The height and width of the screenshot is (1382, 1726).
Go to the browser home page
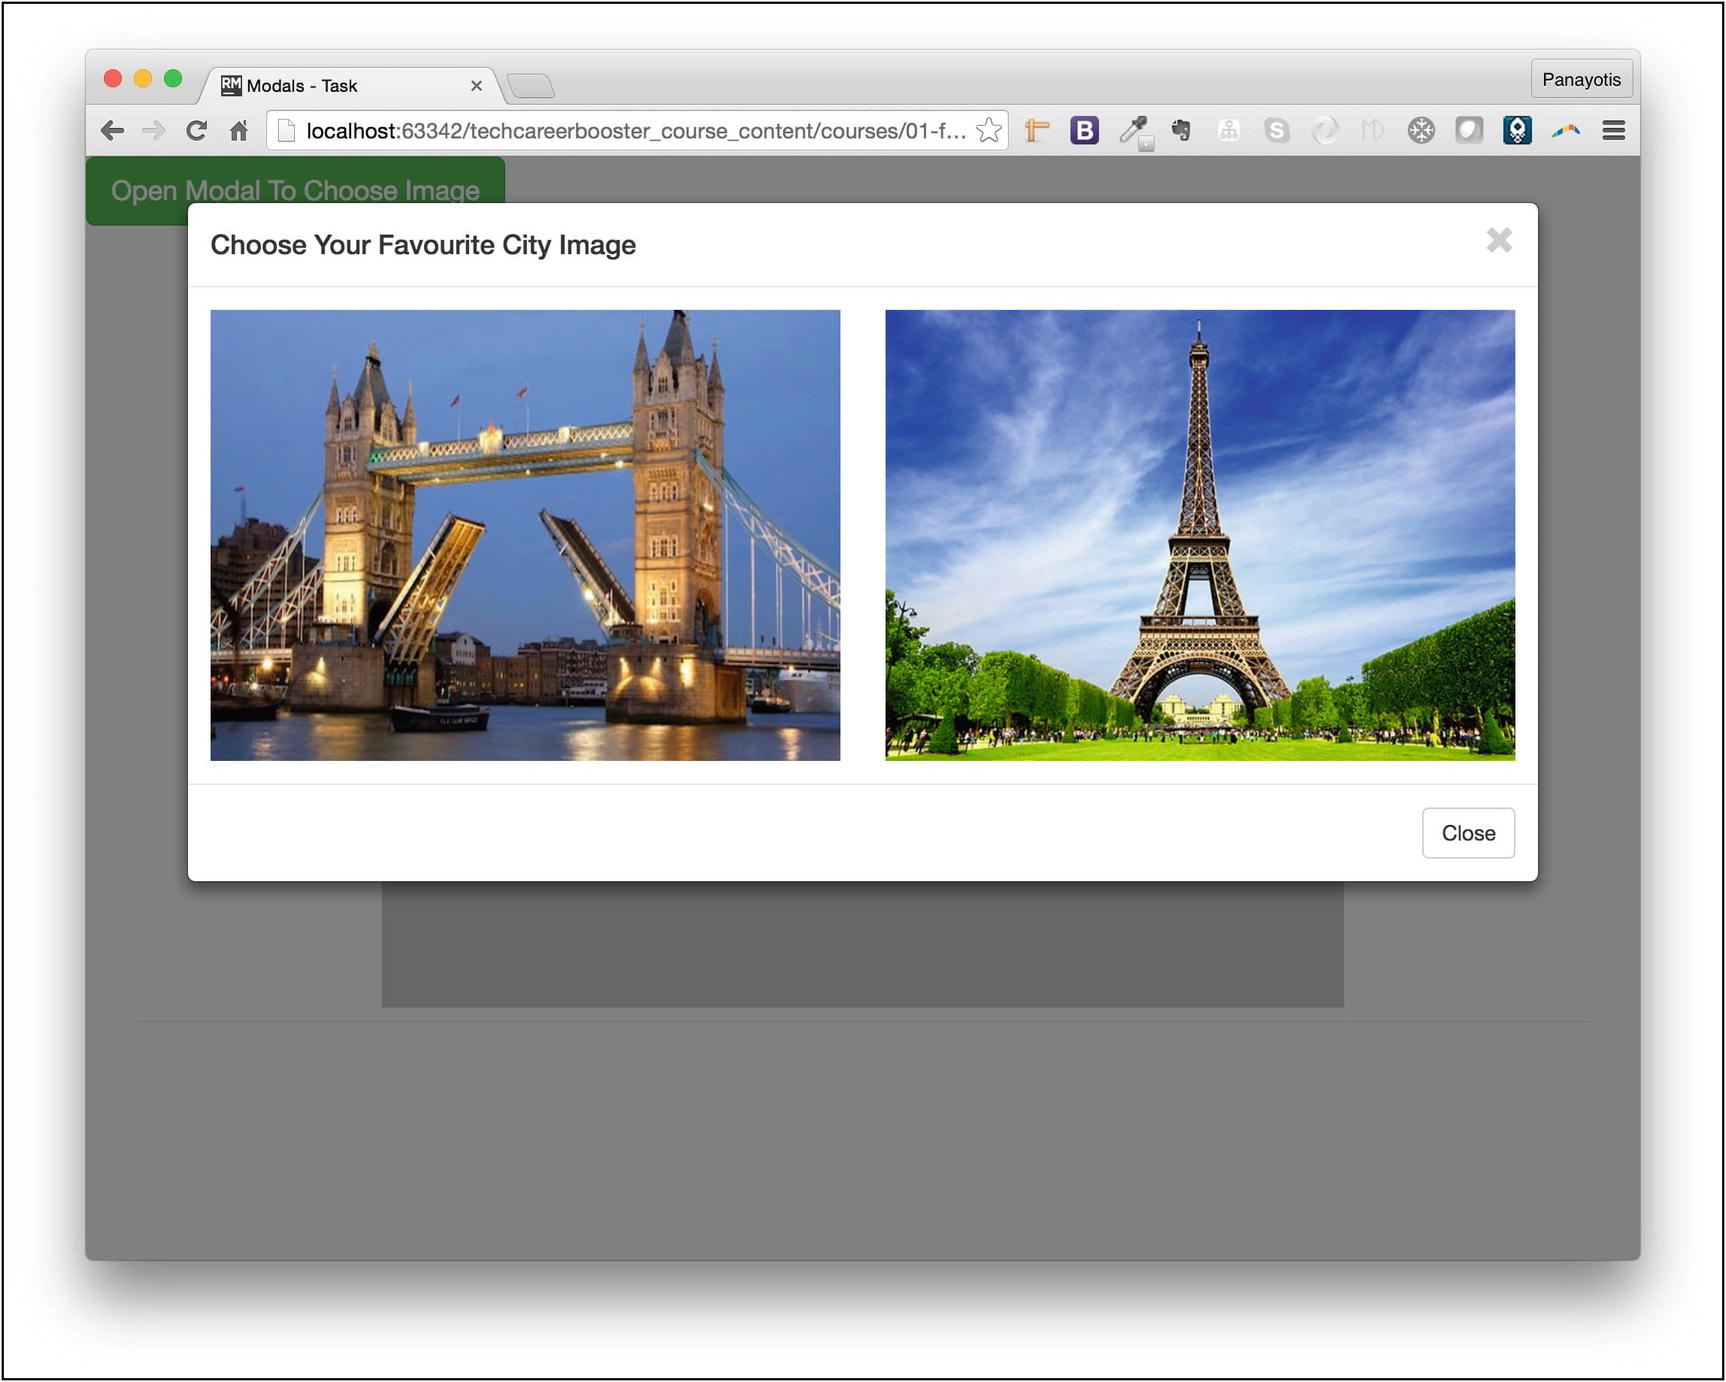click(x=238, y=130)
